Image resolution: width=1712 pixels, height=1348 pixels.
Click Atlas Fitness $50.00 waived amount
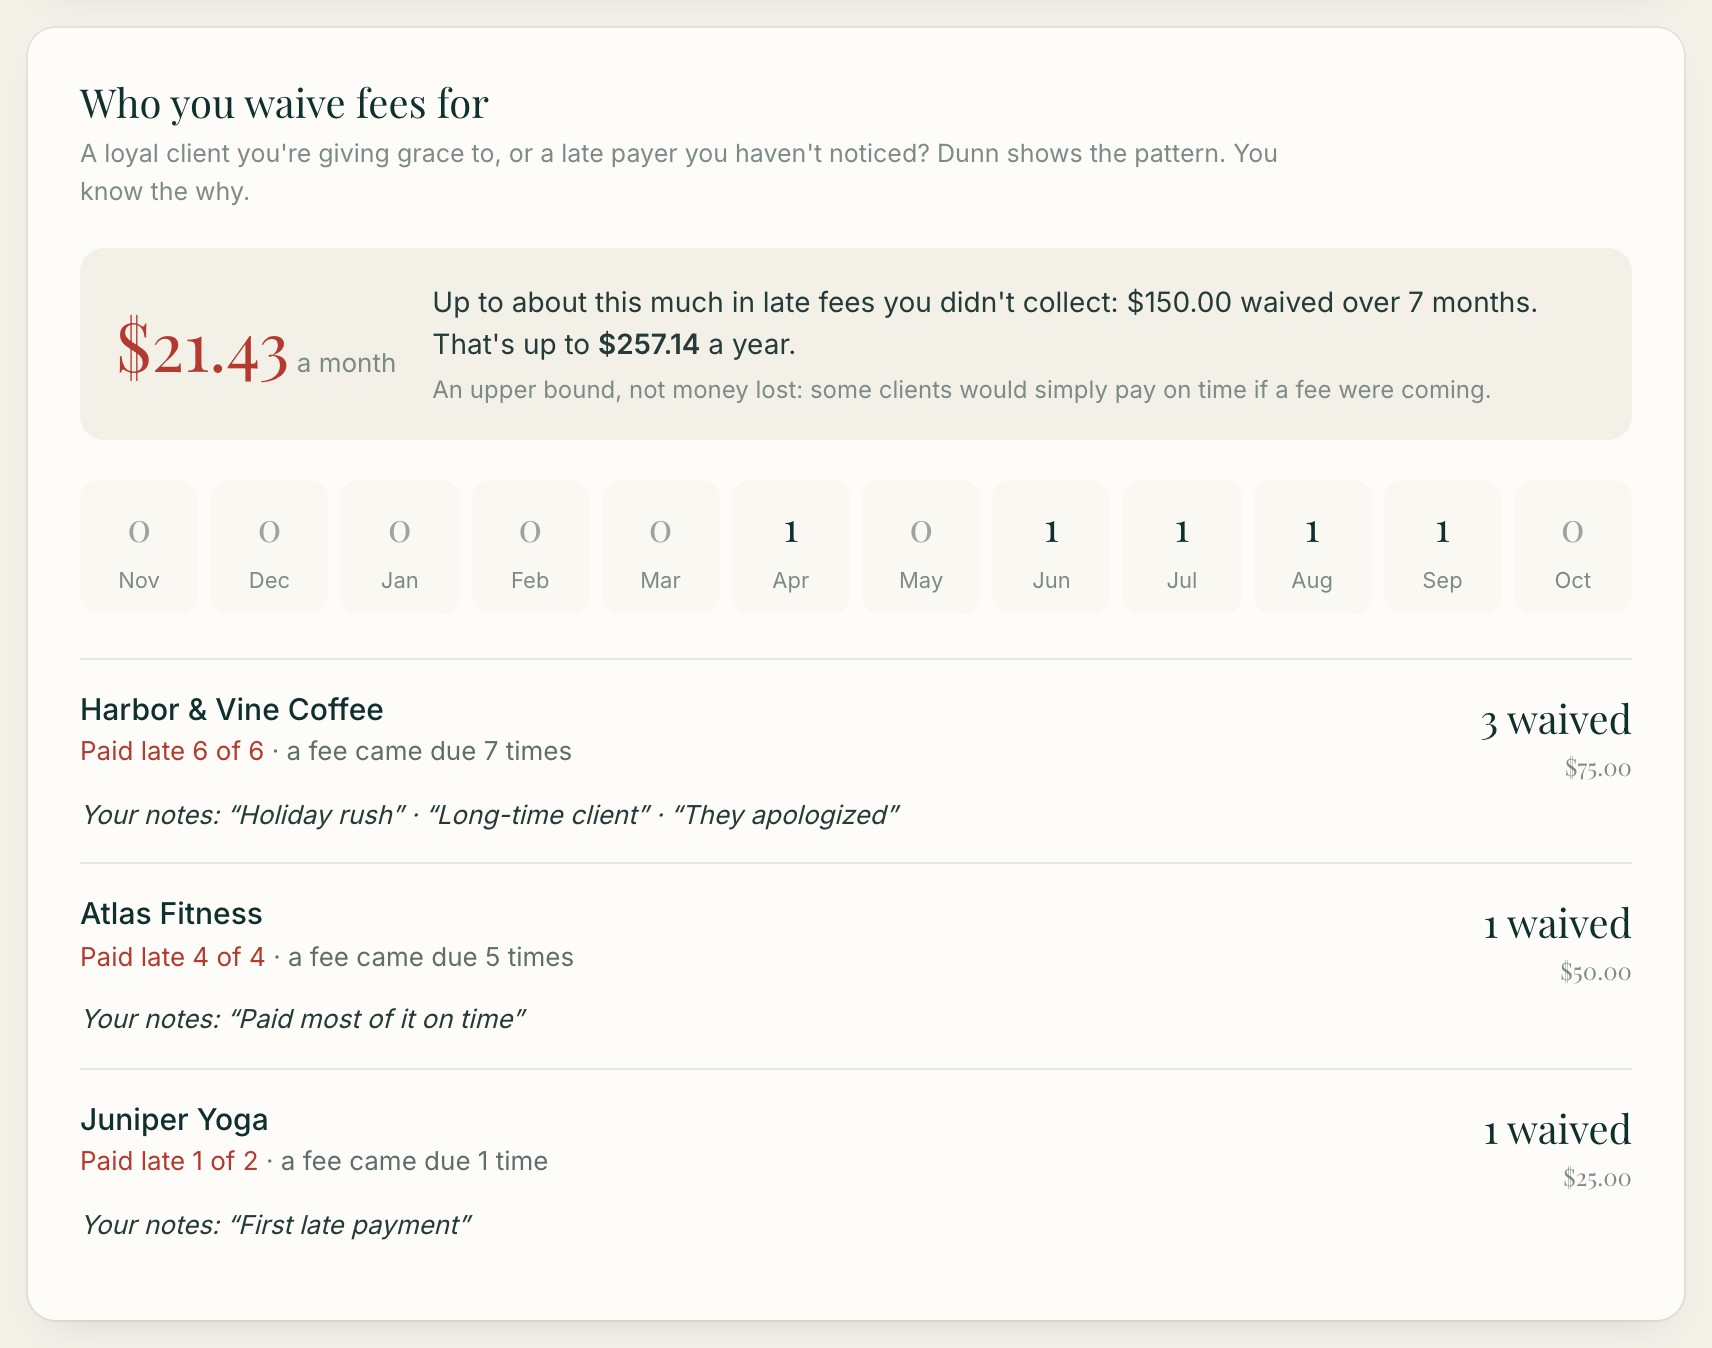[x=1595, y=972]
